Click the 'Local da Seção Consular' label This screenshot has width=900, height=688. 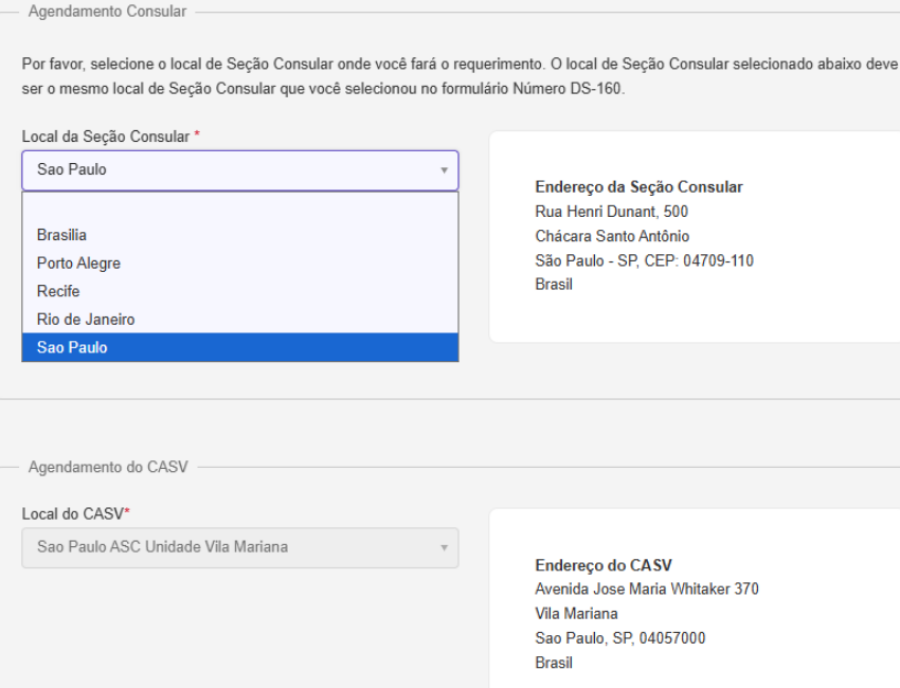(105, 136)
